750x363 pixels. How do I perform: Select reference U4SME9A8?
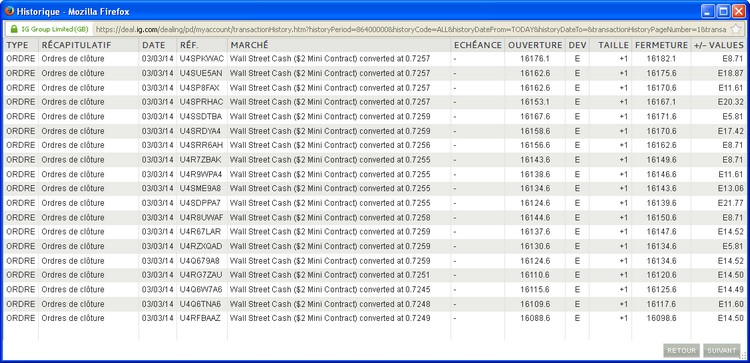pos(200,188)
